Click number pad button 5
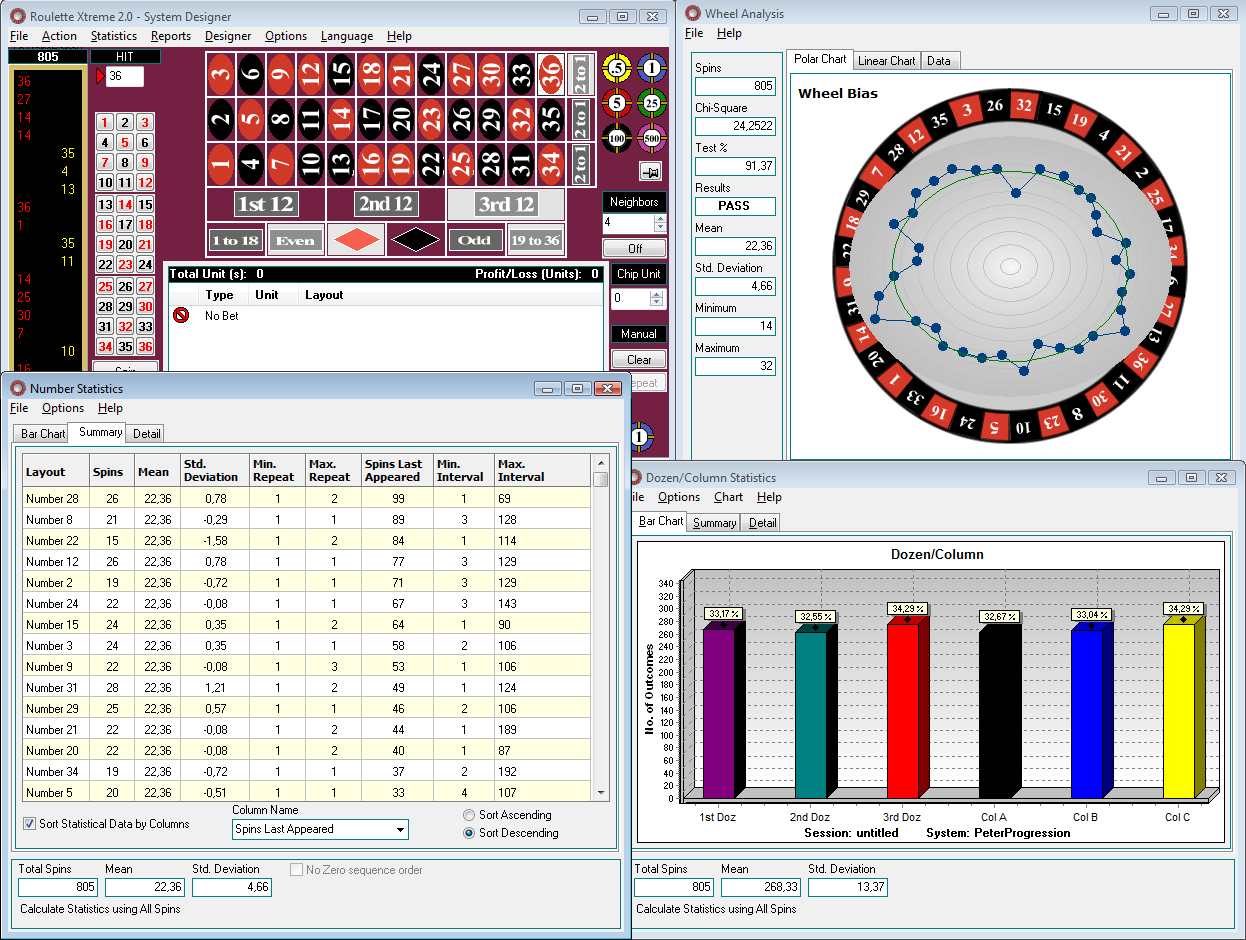Screen dimensions: 1246x940 125,142
